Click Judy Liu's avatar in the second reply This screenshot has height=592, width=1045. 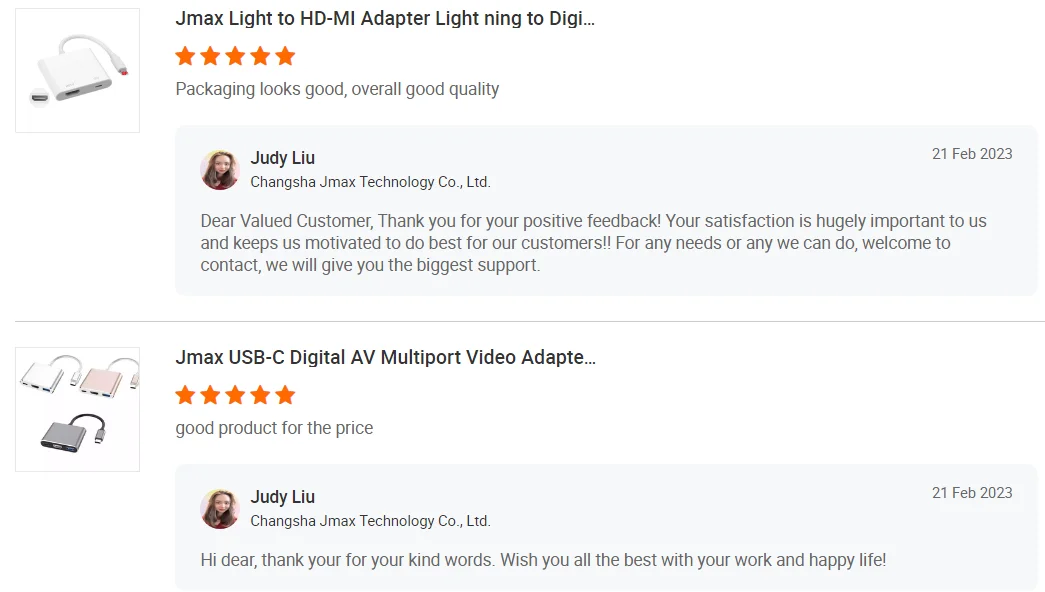[x=220, y=509]
